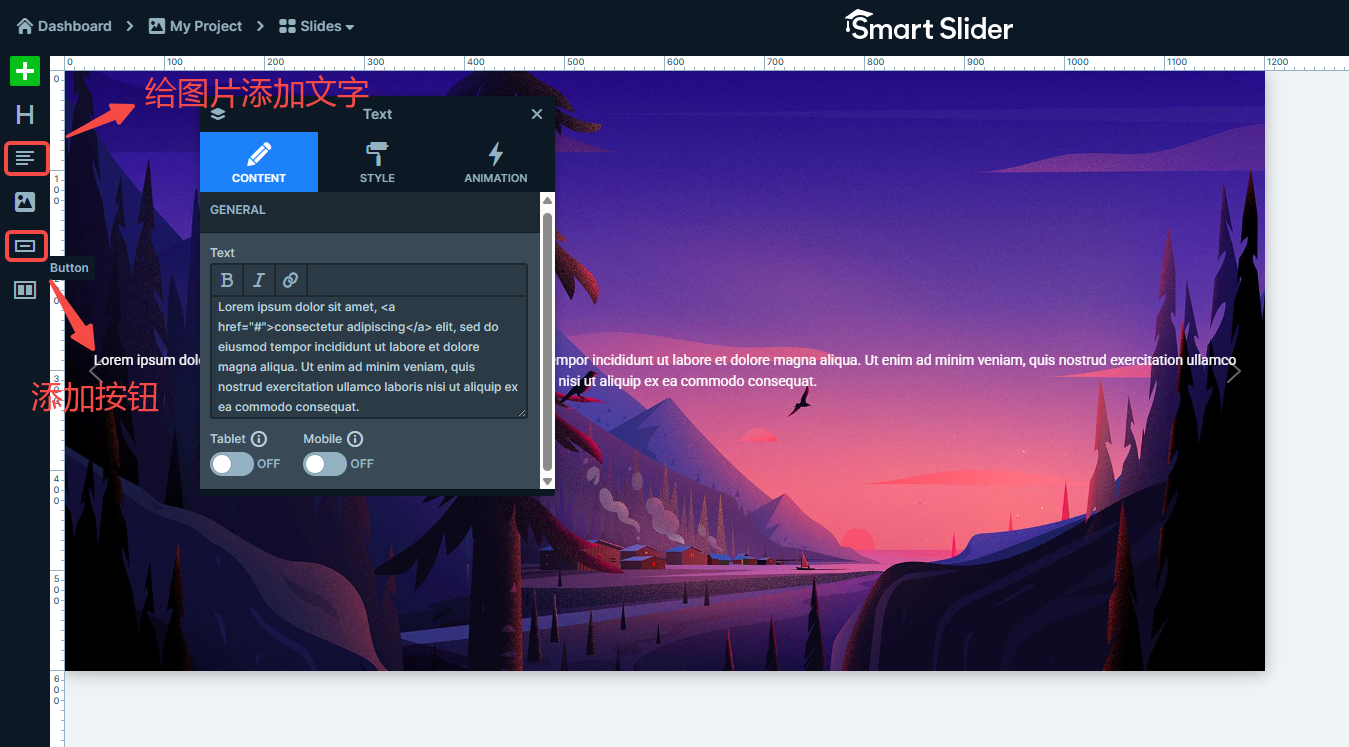Add a new layer with the green plus icon
Viewport: 1349px width, 747px height.
point(24,71)
